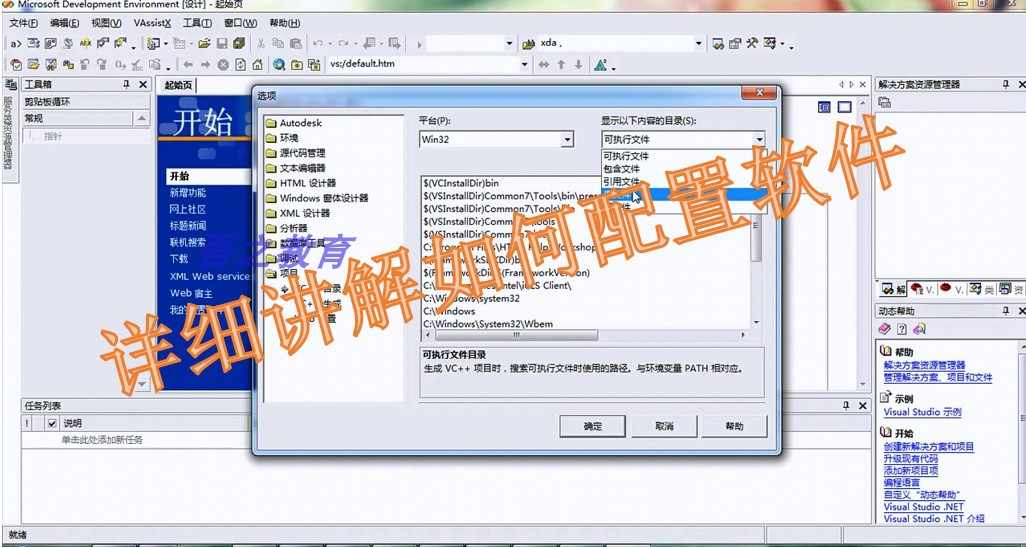Click the Dynamic Help Contents book icon
Image resolution: width=1026 pixels, height=547 pixels.
pos(885,328)
